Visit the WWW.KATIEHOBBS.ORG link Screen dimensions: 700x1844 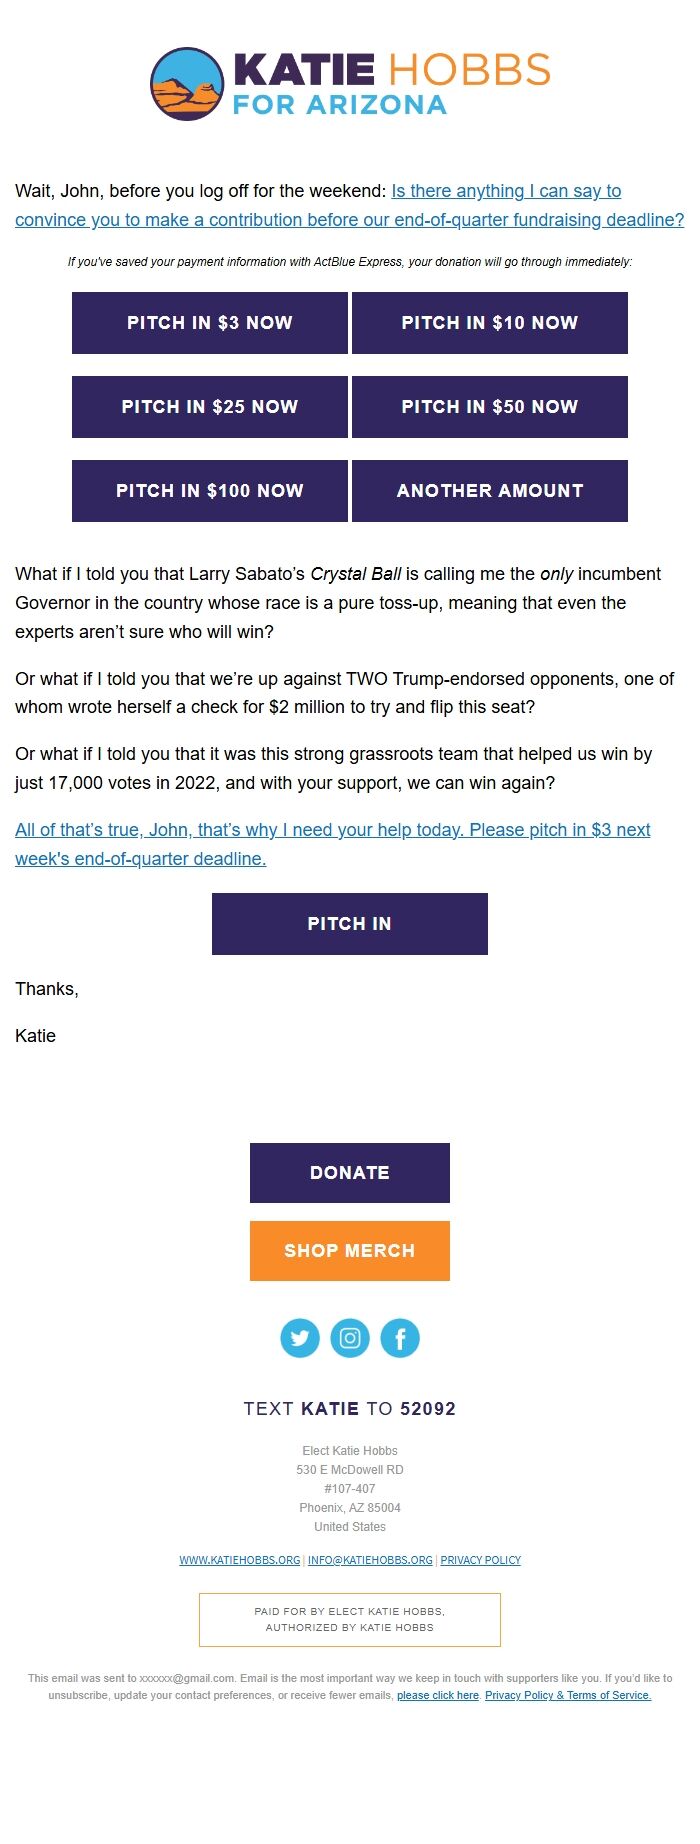point(240,1560)
